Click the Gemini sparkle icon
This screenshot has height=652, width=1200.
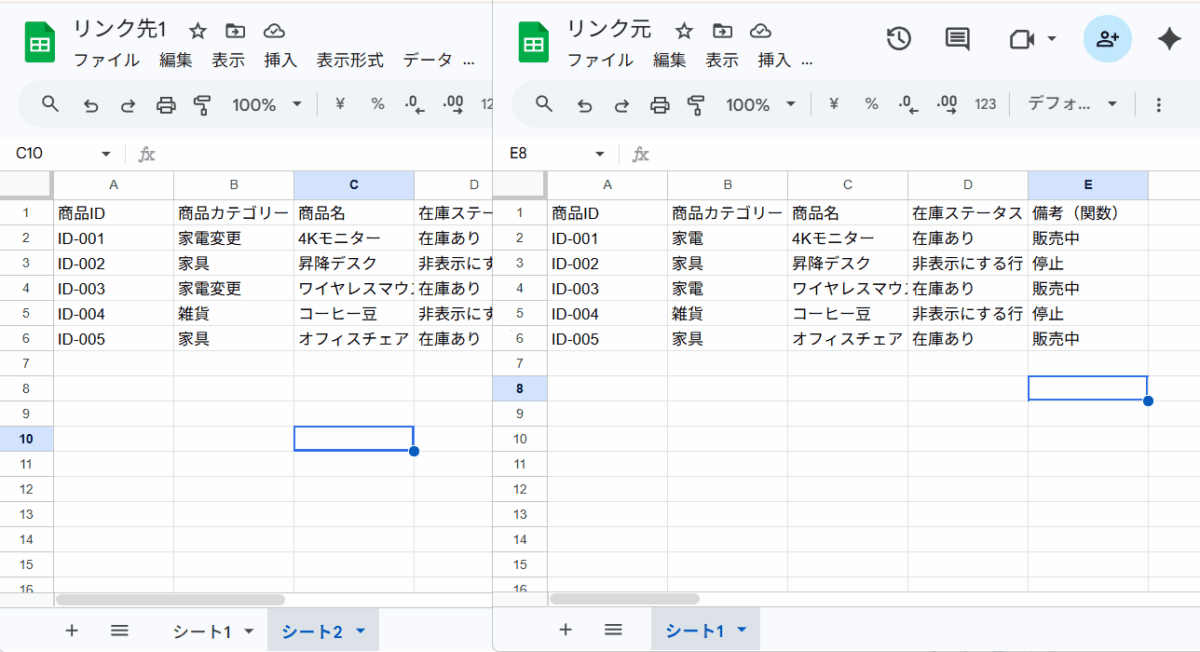coord(1169,39)
